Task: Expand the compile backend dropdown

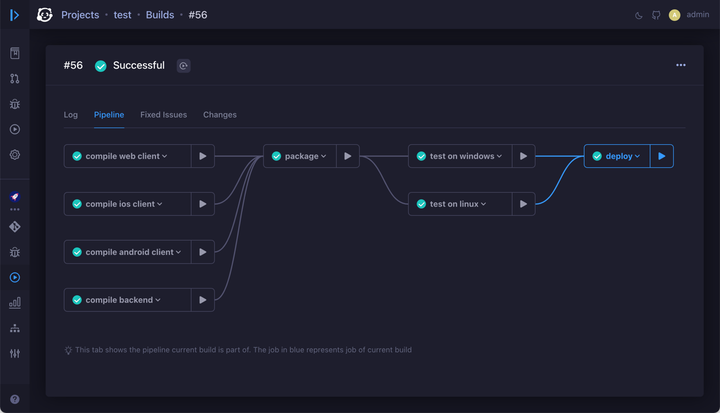Action: click(158, 300)
